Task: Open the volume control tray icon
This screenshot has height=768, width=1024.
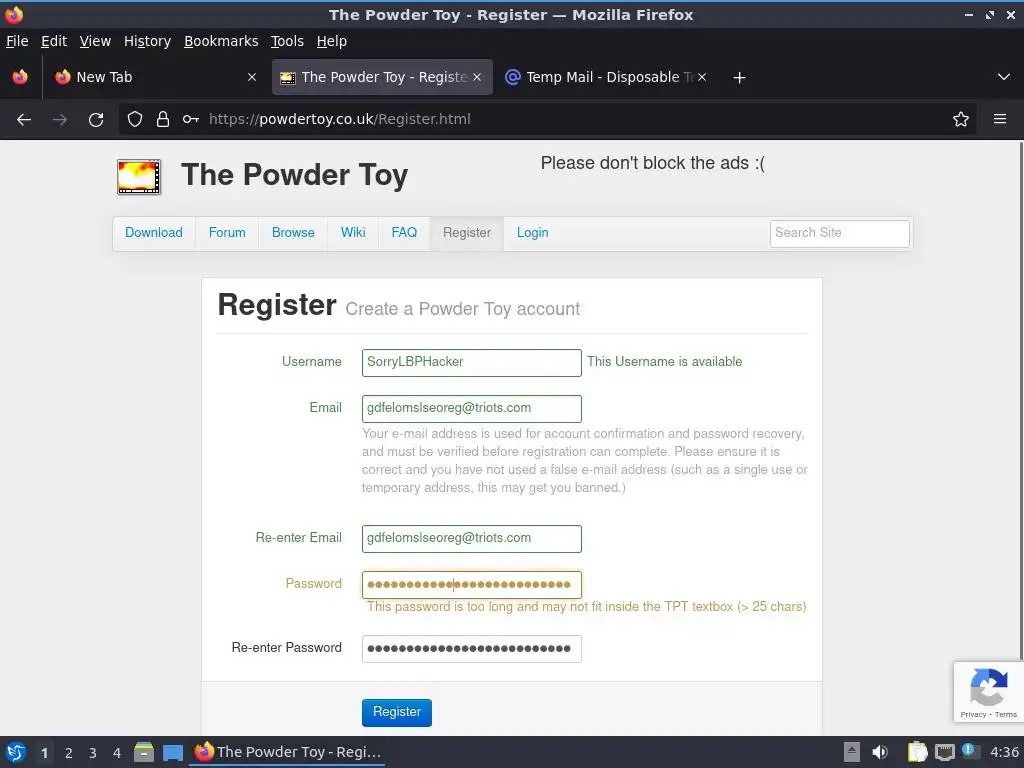Action: click(x=880, y=752)
